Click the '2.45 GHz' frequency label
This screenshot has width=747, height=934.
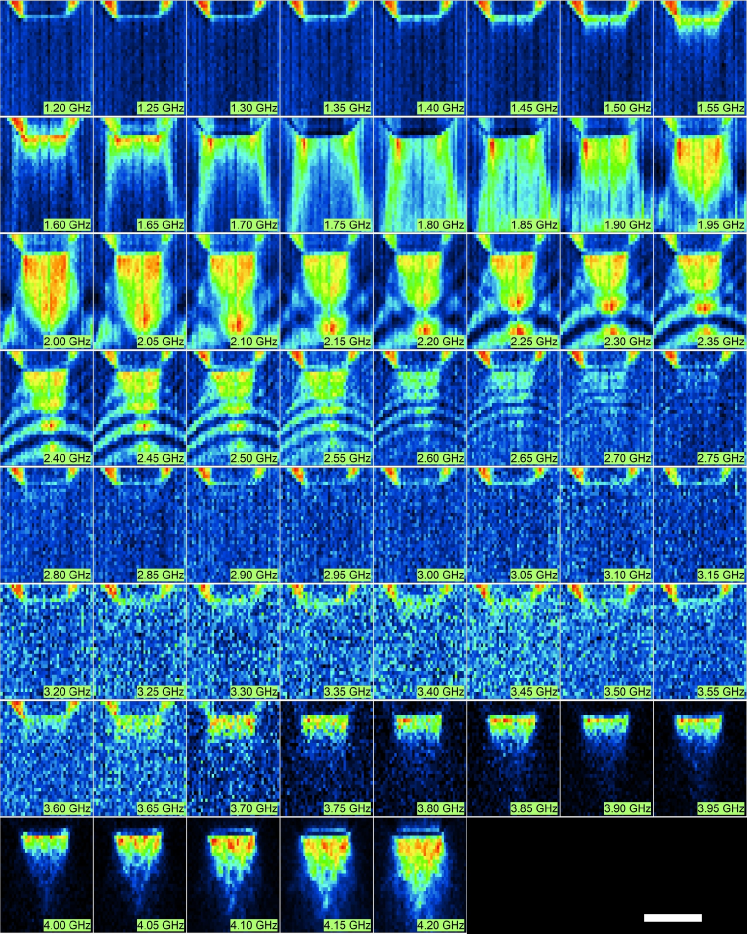[160, 459]
